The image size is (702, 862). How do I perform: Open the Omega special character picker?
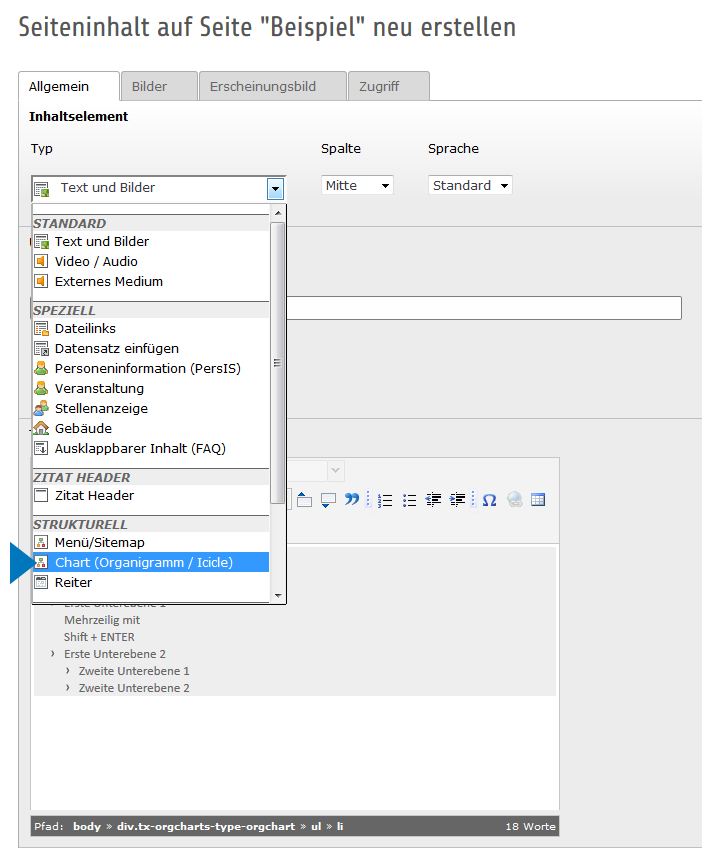click(489, 500)
